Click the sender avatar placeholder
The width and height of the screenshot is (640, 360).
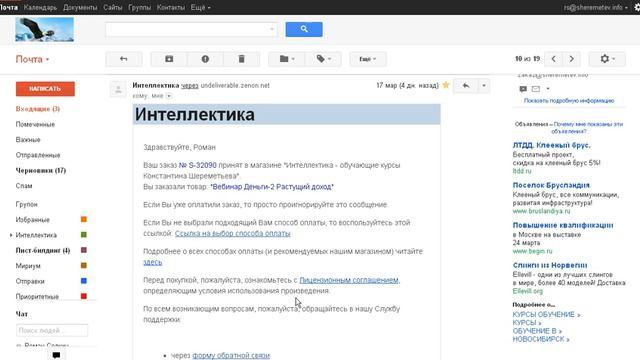(118, 89)
